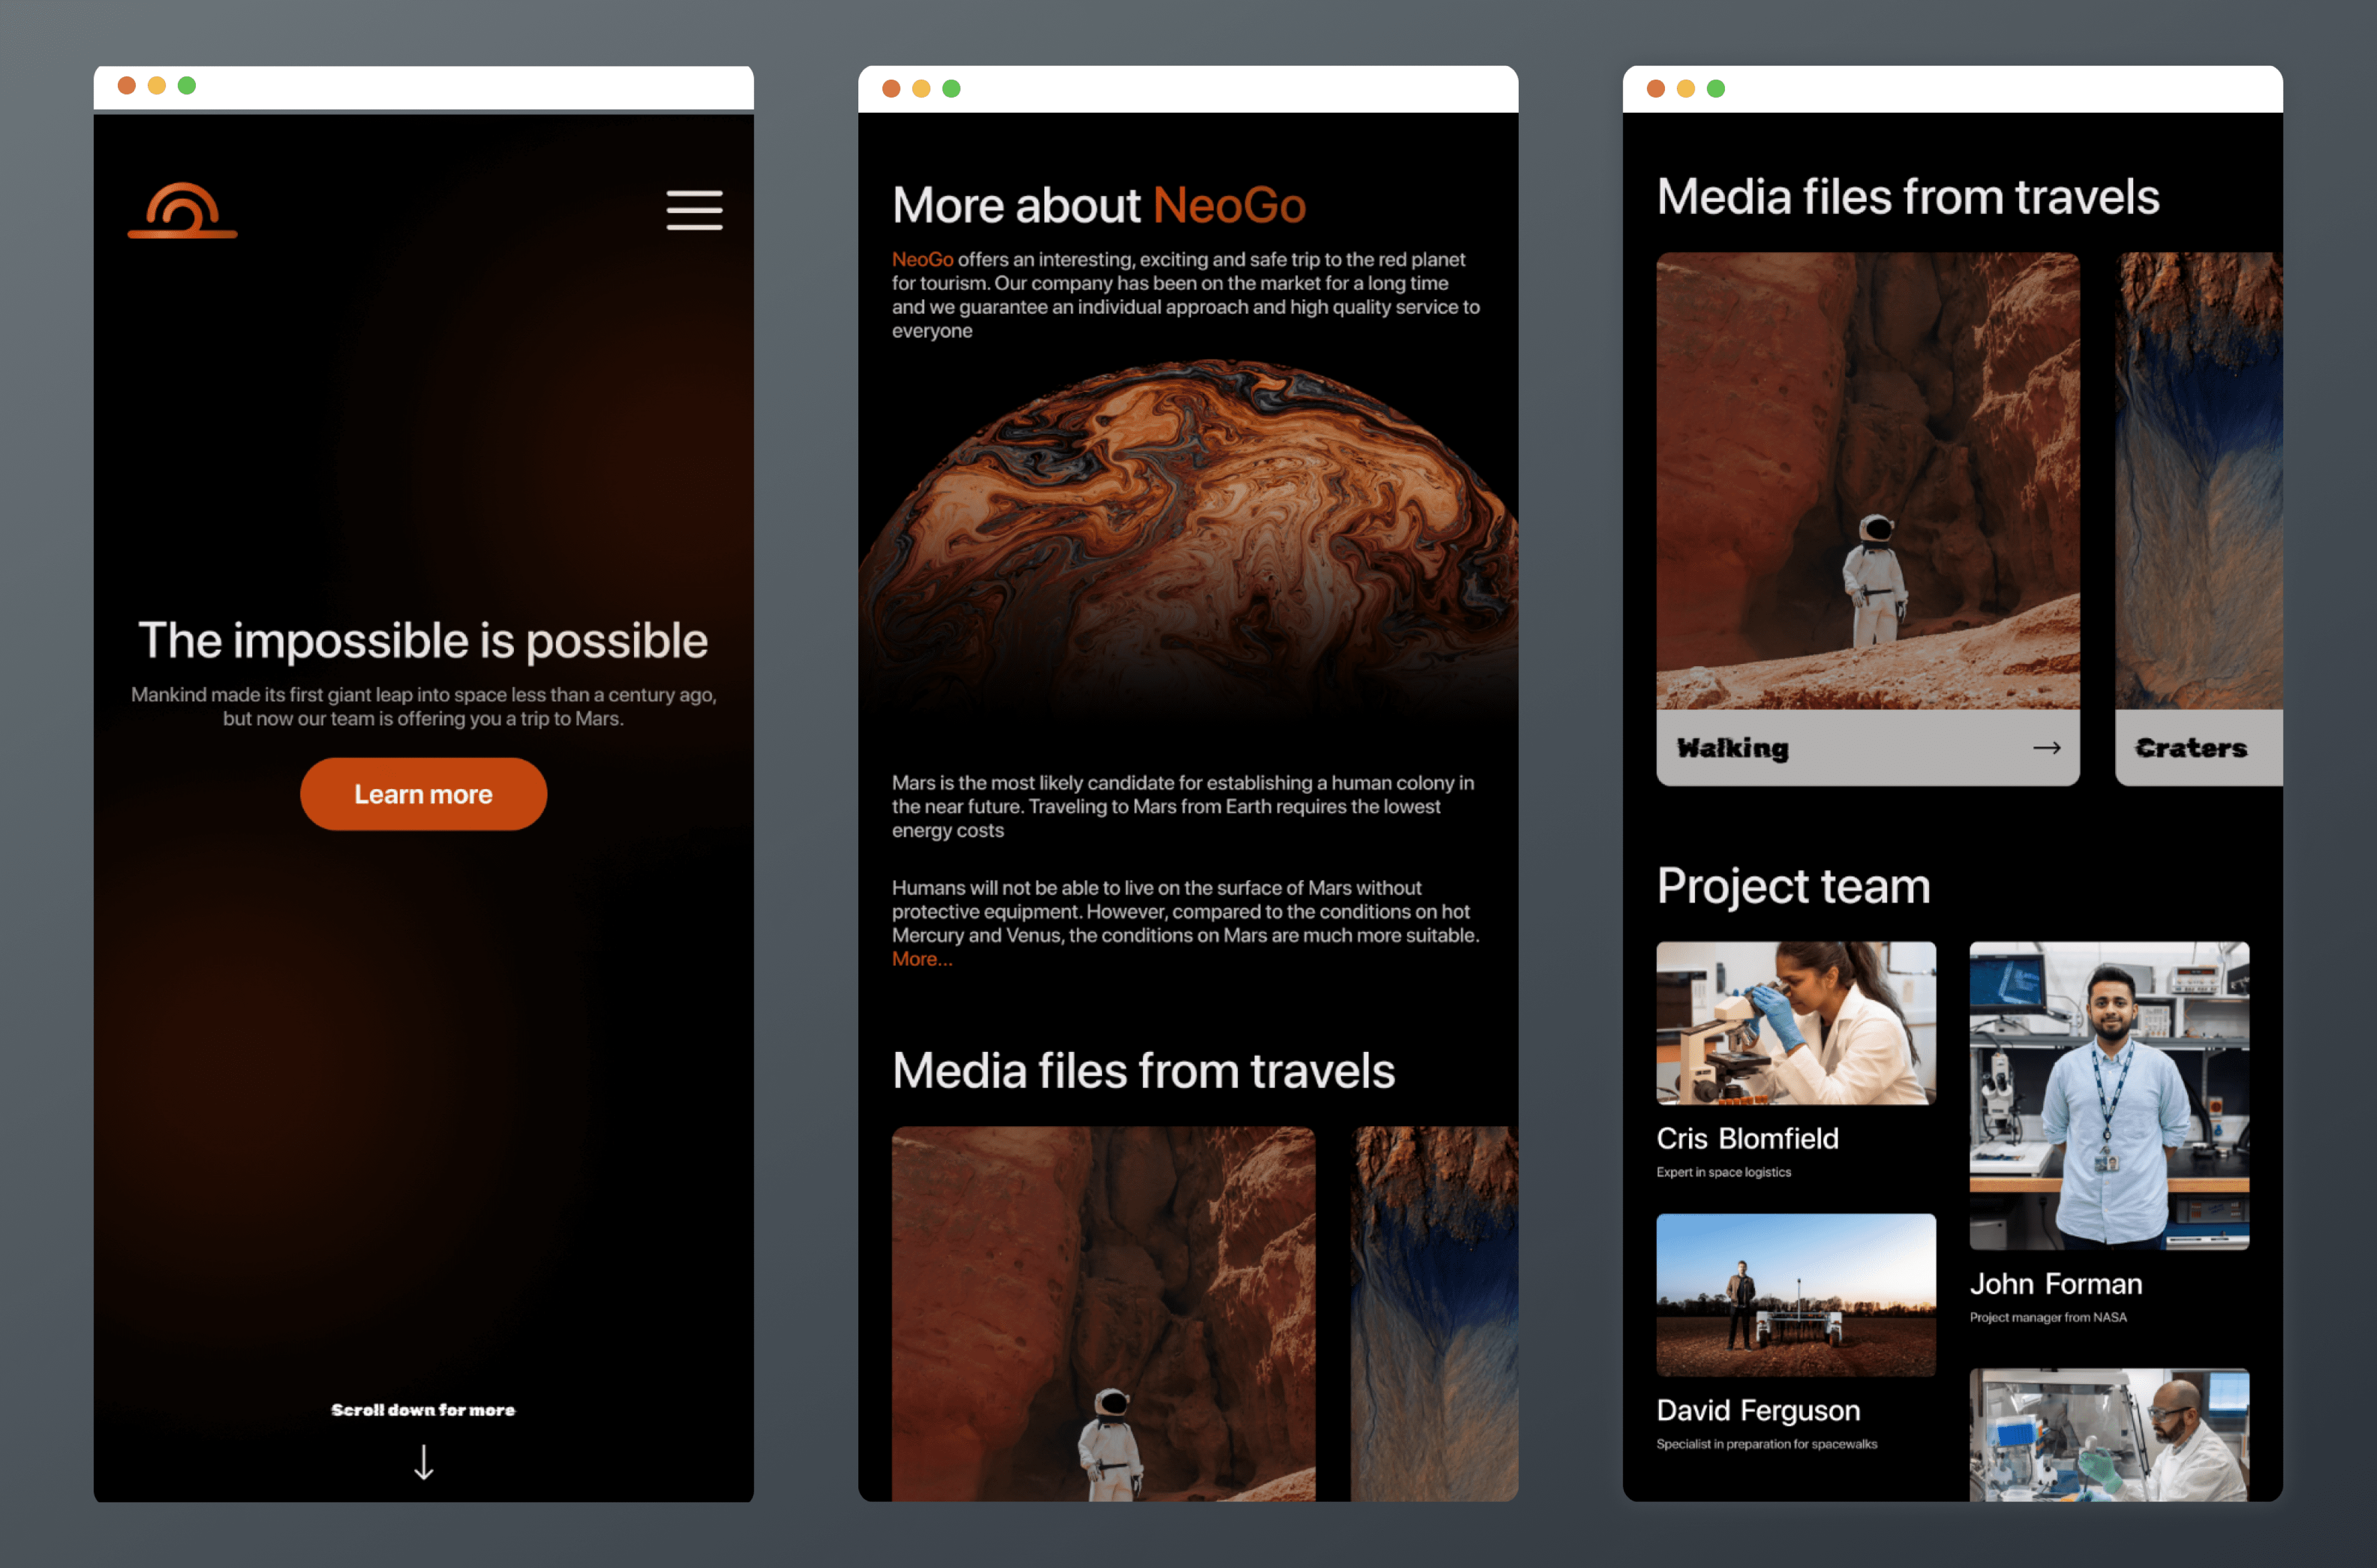The image size is (2377, 1568).
Task: Click David Ferguson's rover field photo
Action: pyautogui.click(x=1795, y=1295)
